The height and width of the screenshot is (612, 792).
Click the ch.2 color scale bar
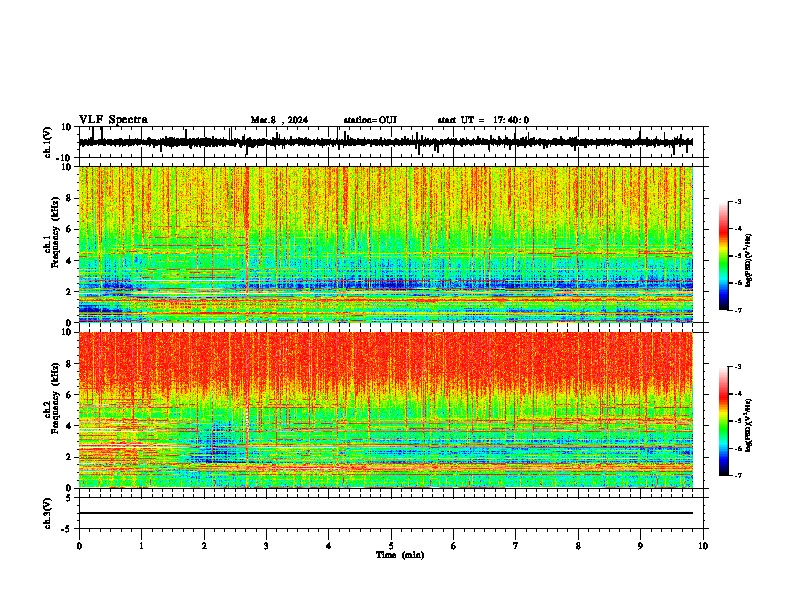coord(724,421)
